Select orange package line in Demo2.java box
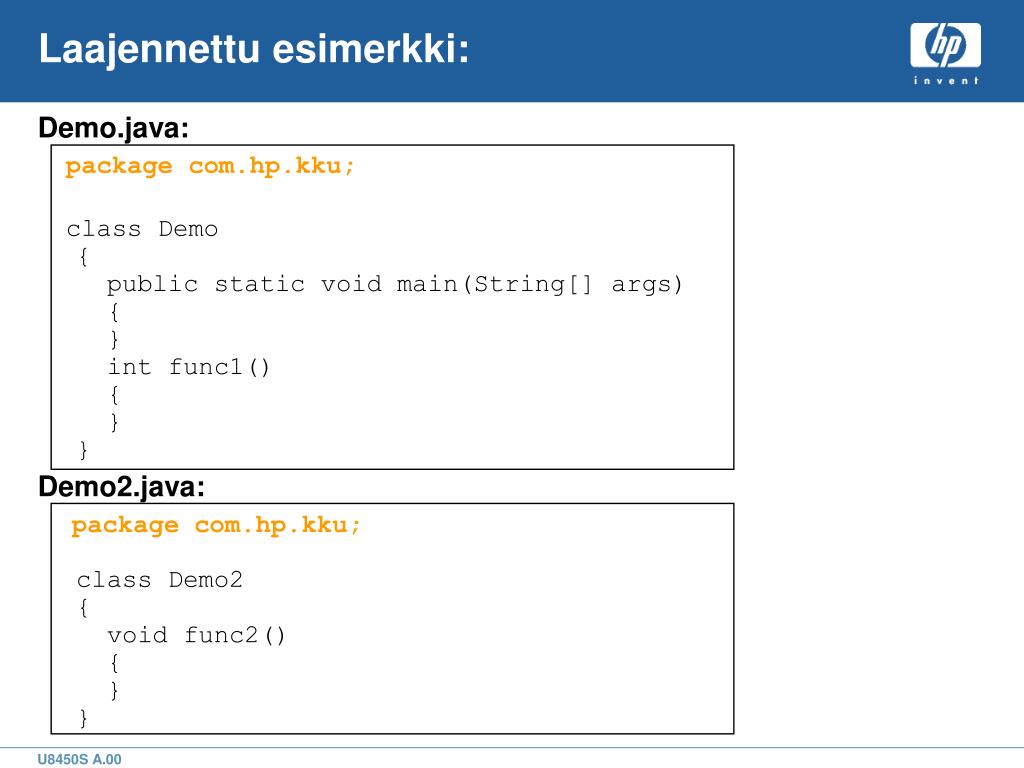 pos(216,526)
